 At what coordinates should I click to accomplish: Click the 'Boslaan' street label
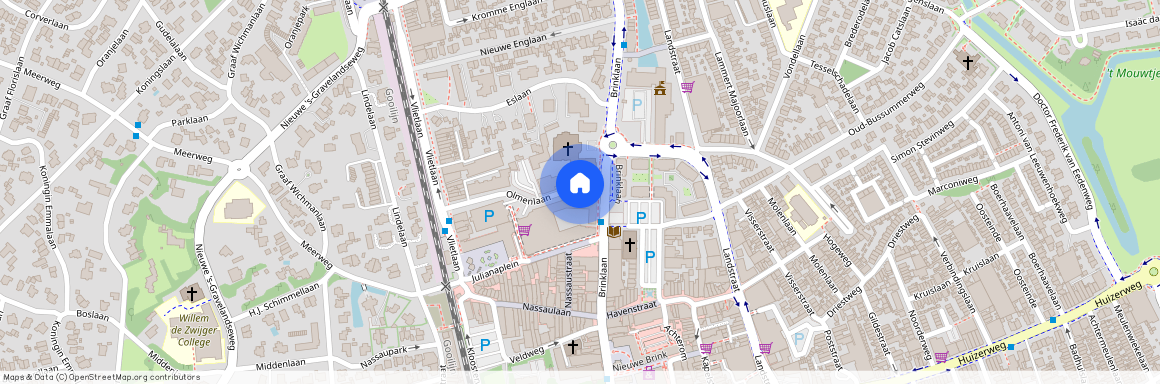coord(92,314)
